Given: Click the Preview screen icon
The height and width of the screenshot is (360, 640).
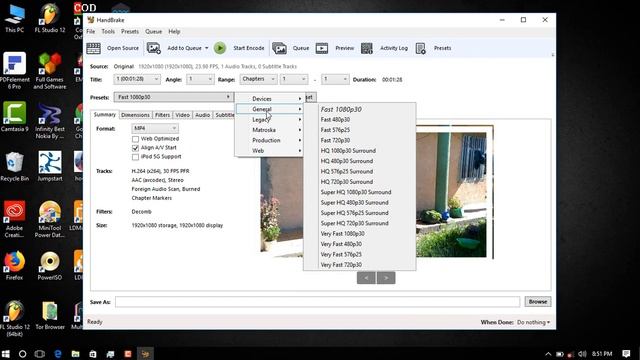Looking at the screenshot, I should pyautogui.click(x=322, y=48).
